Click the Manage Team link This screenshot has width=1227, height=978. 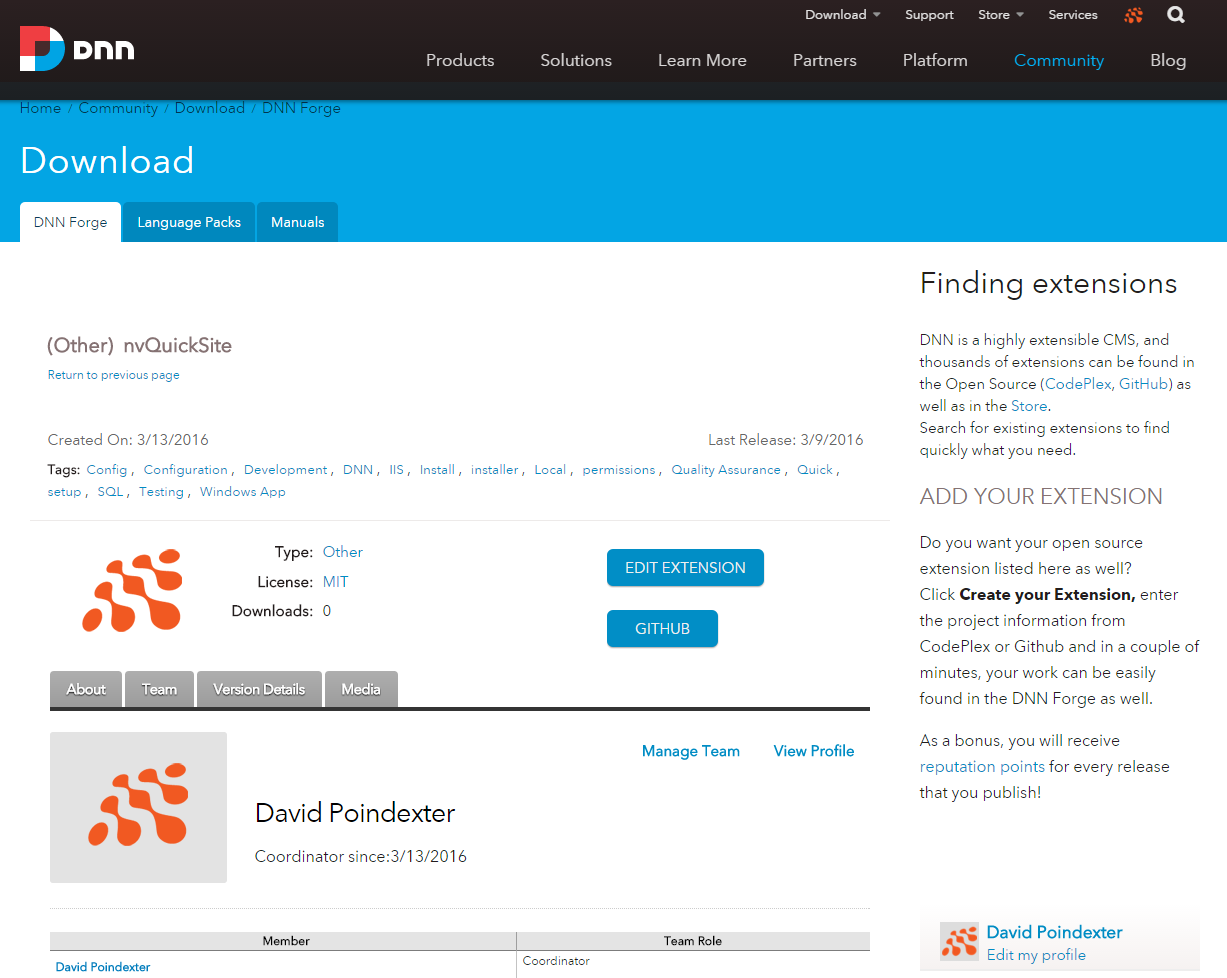[x=691, y=751]
